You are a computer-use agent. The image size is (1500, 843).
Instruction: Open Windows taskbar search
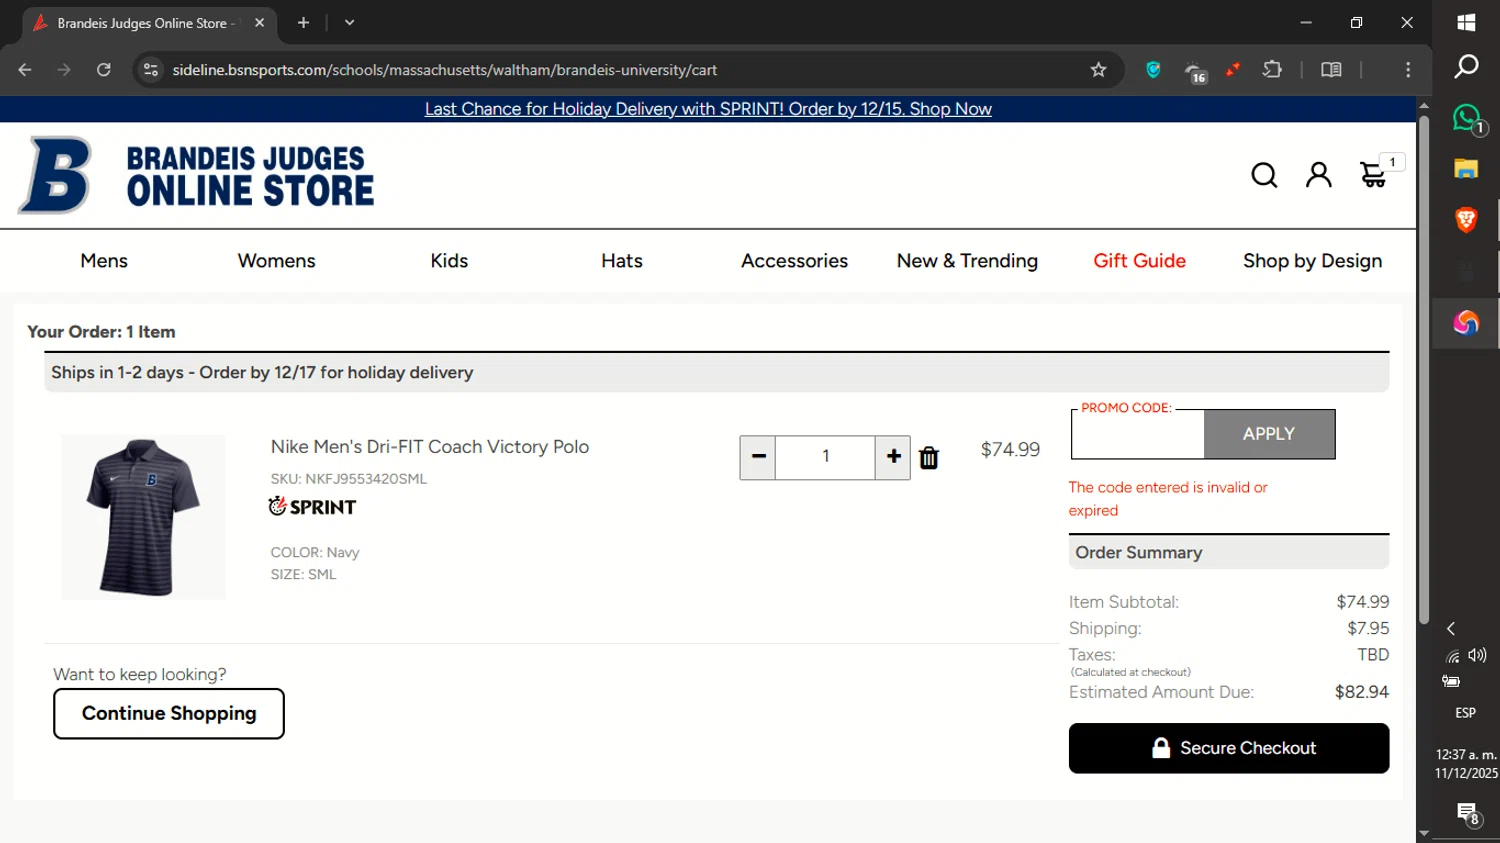[x=1466, y=67]
